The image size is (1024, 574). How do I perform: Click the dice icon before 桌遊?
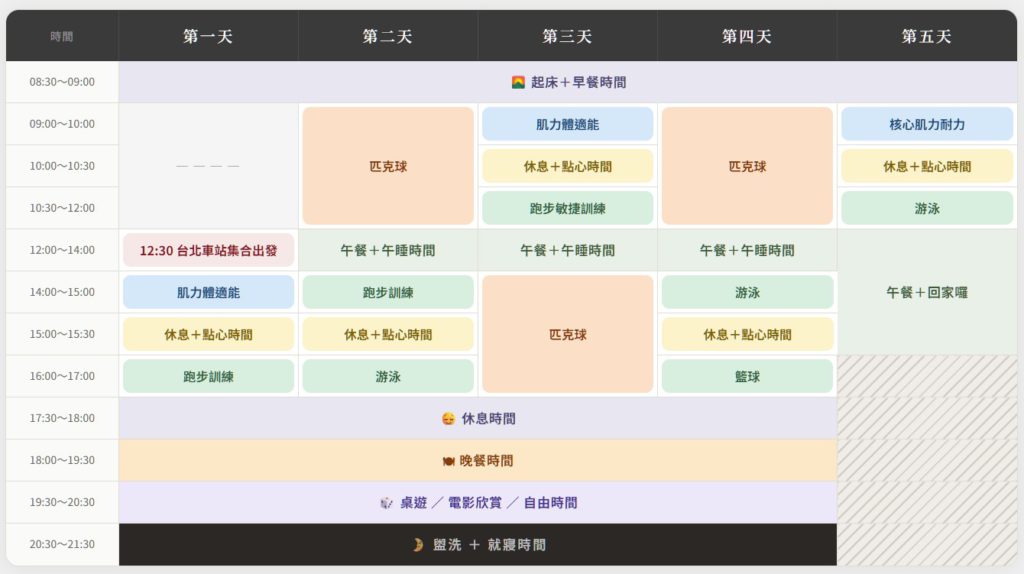coord(386,503)
